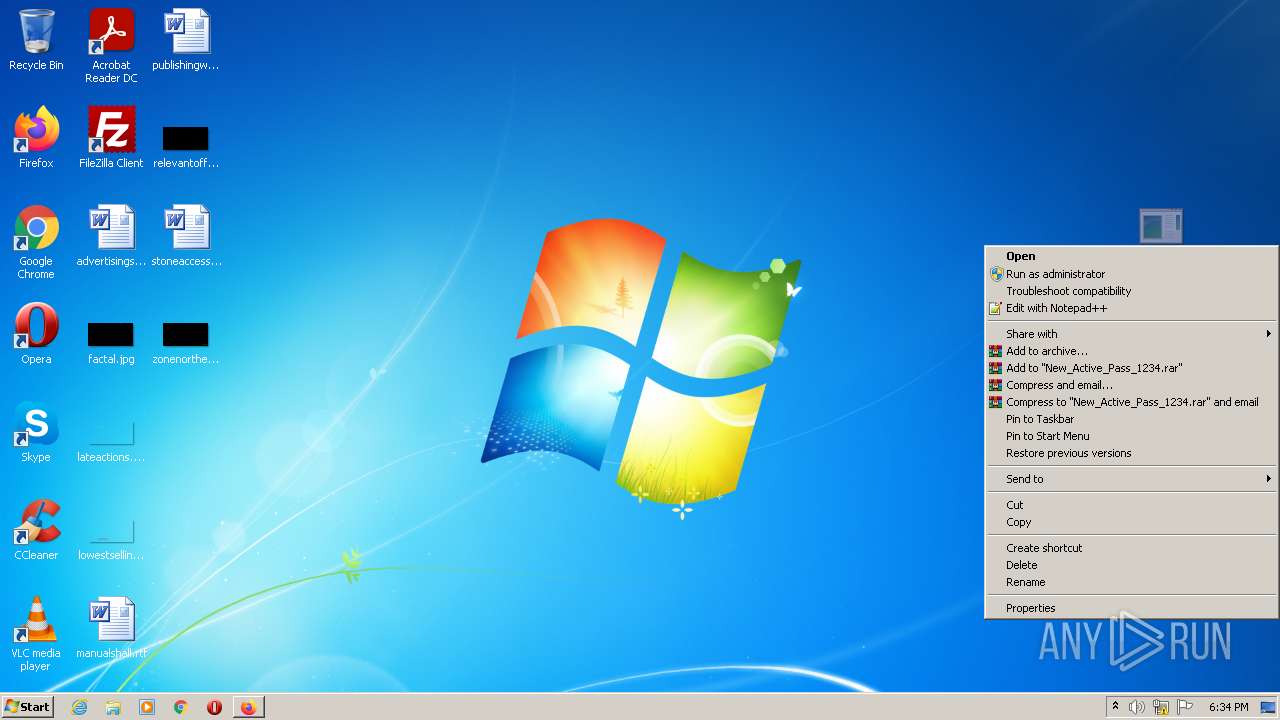Open the Action Center flag icon
The width and height of the screenshot is (1280, 720).
(x=1185, y=707)
